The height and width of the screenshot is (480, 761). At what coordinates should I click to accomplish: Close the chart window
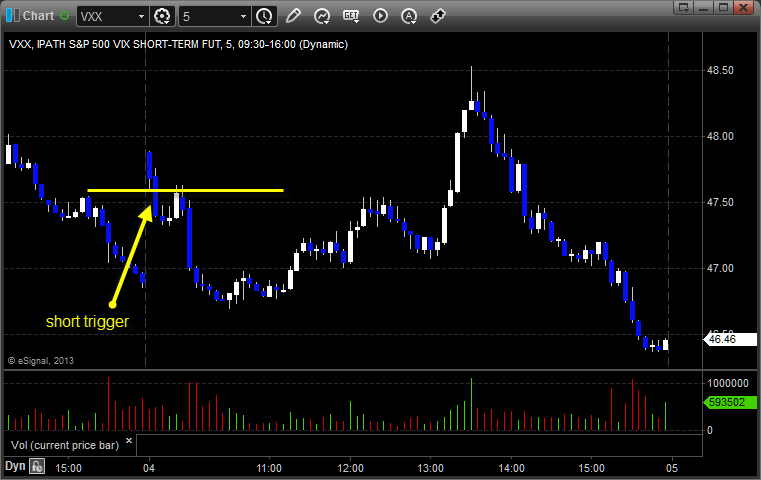(x=743, y=7)
